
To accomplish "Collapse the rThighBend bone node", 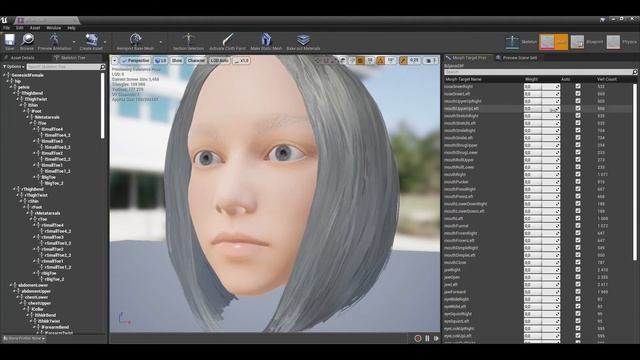I will (15, 189).
